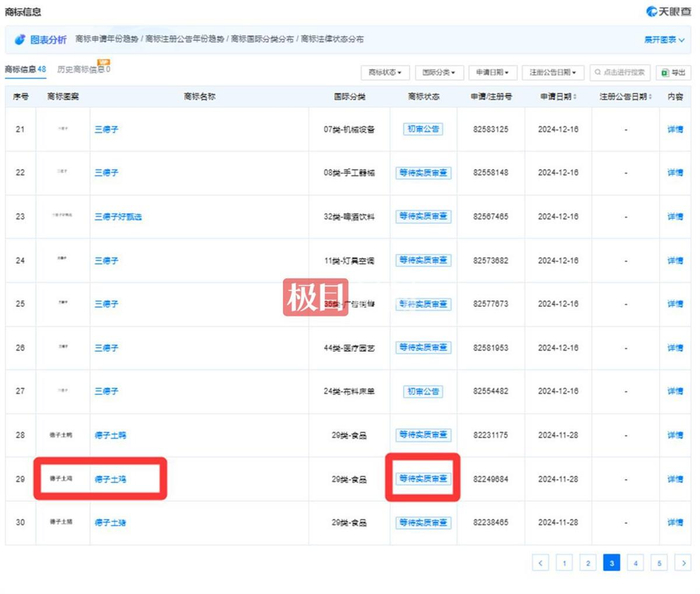Jump to page 4 of results
700x594 pixels.
(635, 563)
